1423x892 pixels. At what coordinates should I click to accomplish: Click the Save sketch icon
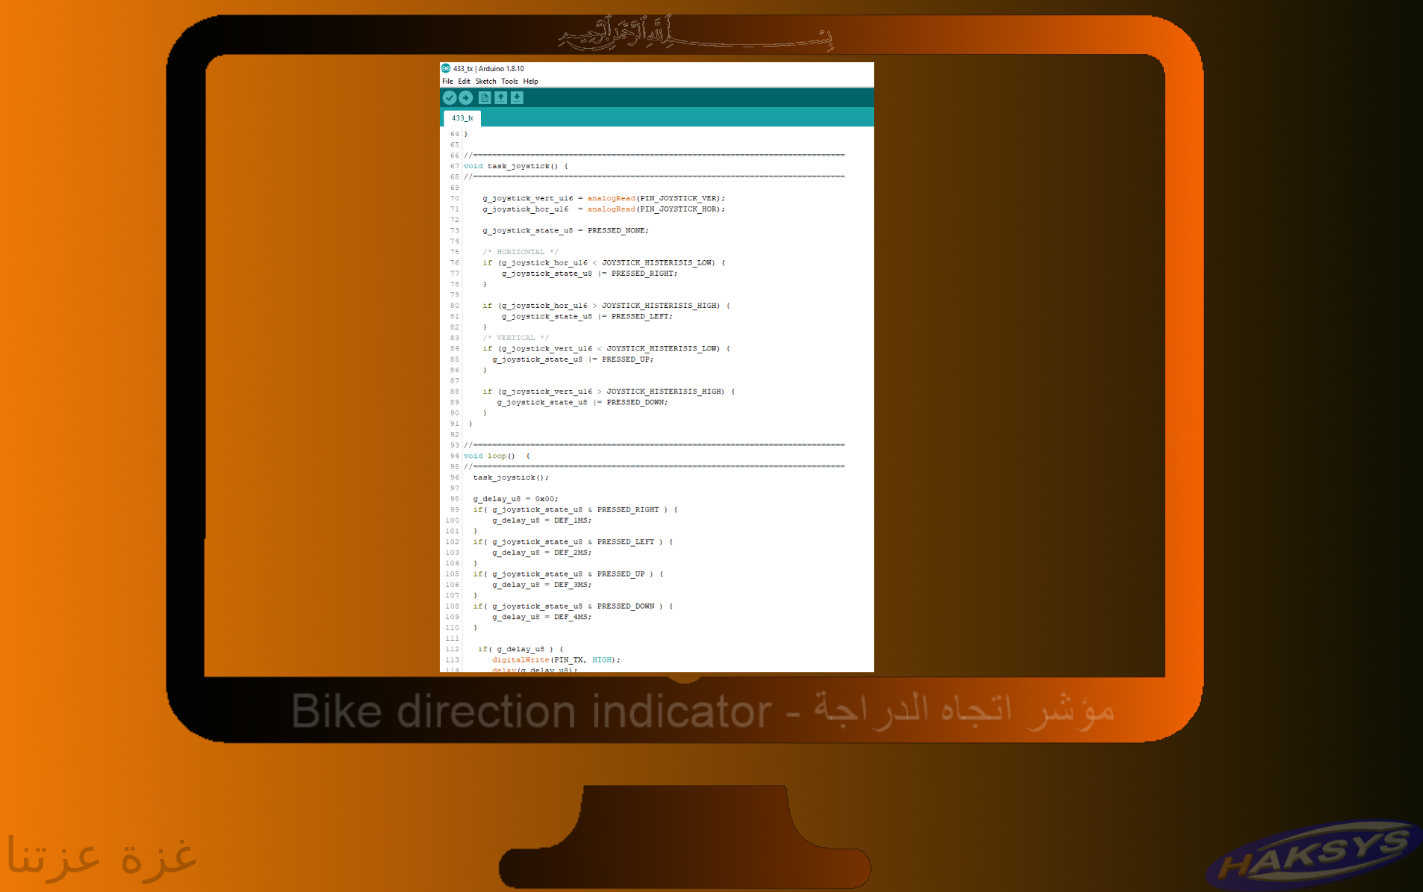516,97
